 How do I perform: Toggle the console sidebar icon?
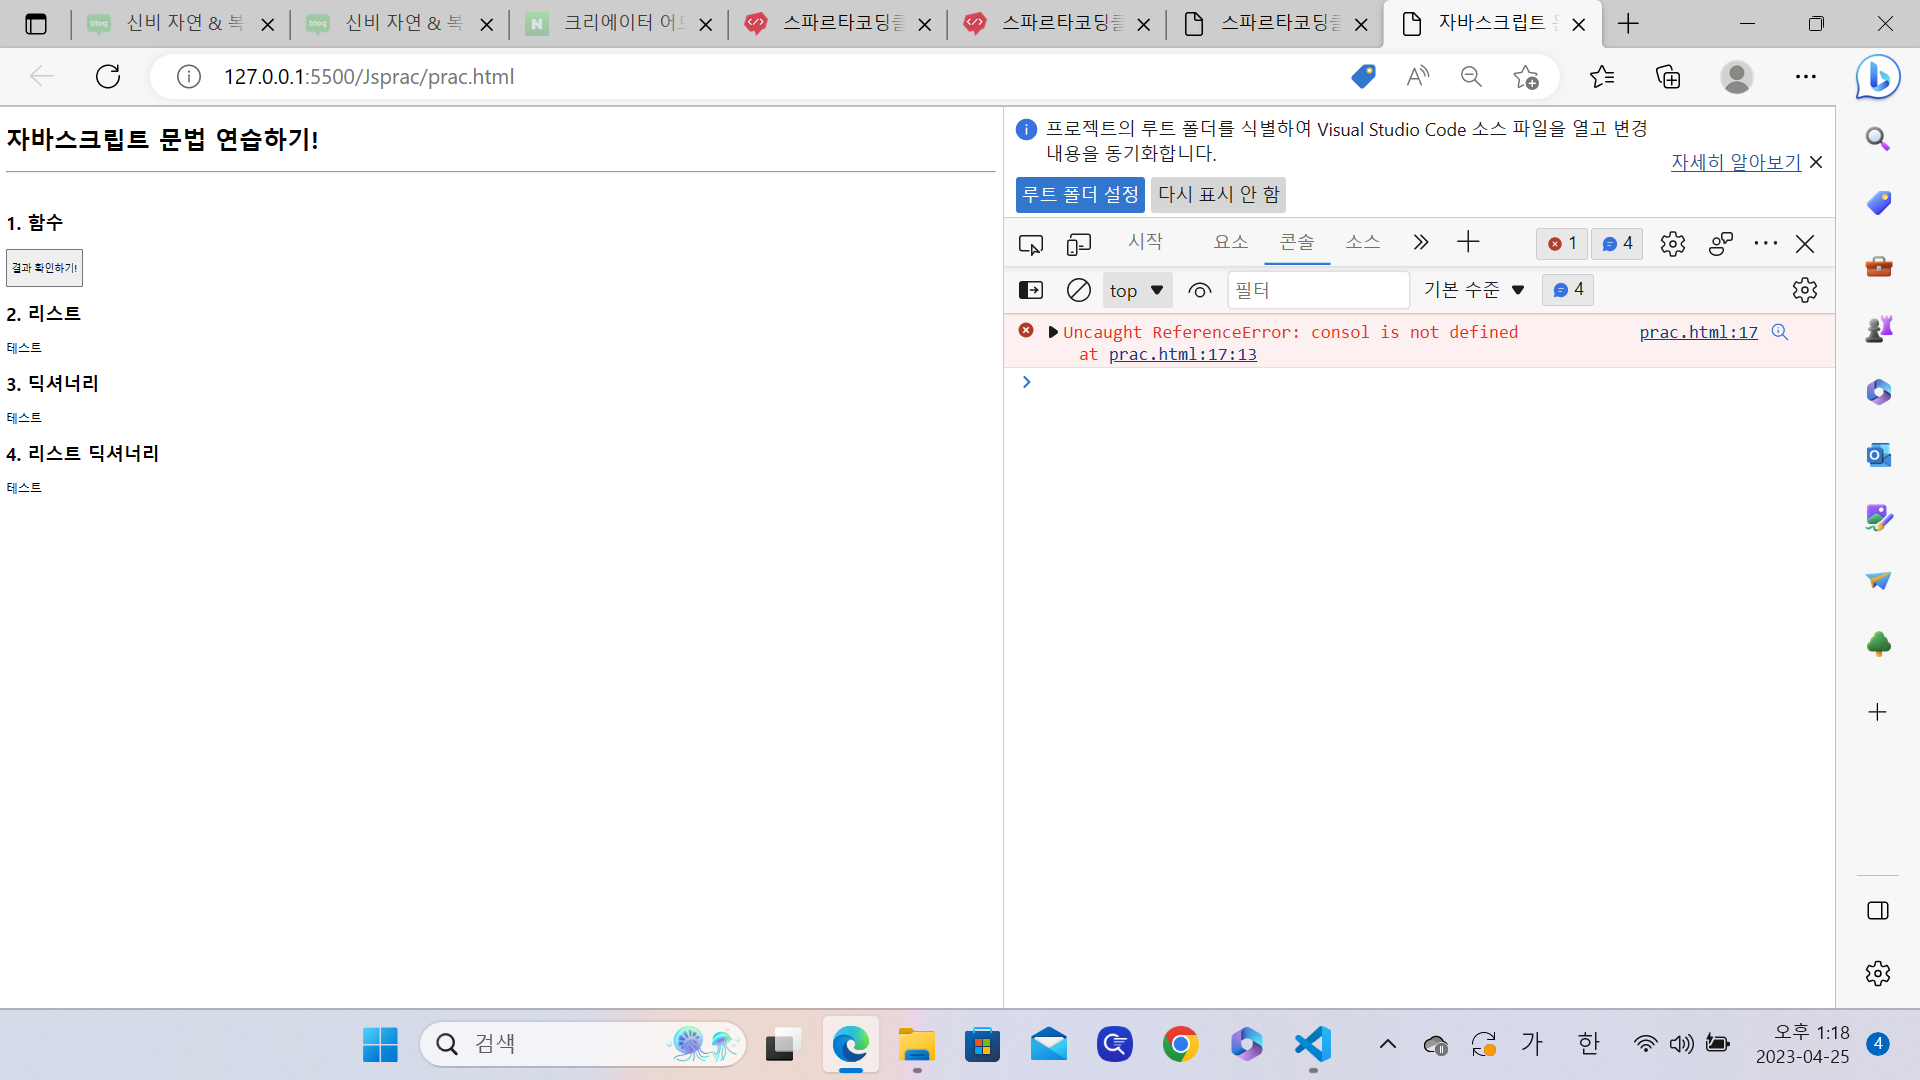tap(1031, 290)
